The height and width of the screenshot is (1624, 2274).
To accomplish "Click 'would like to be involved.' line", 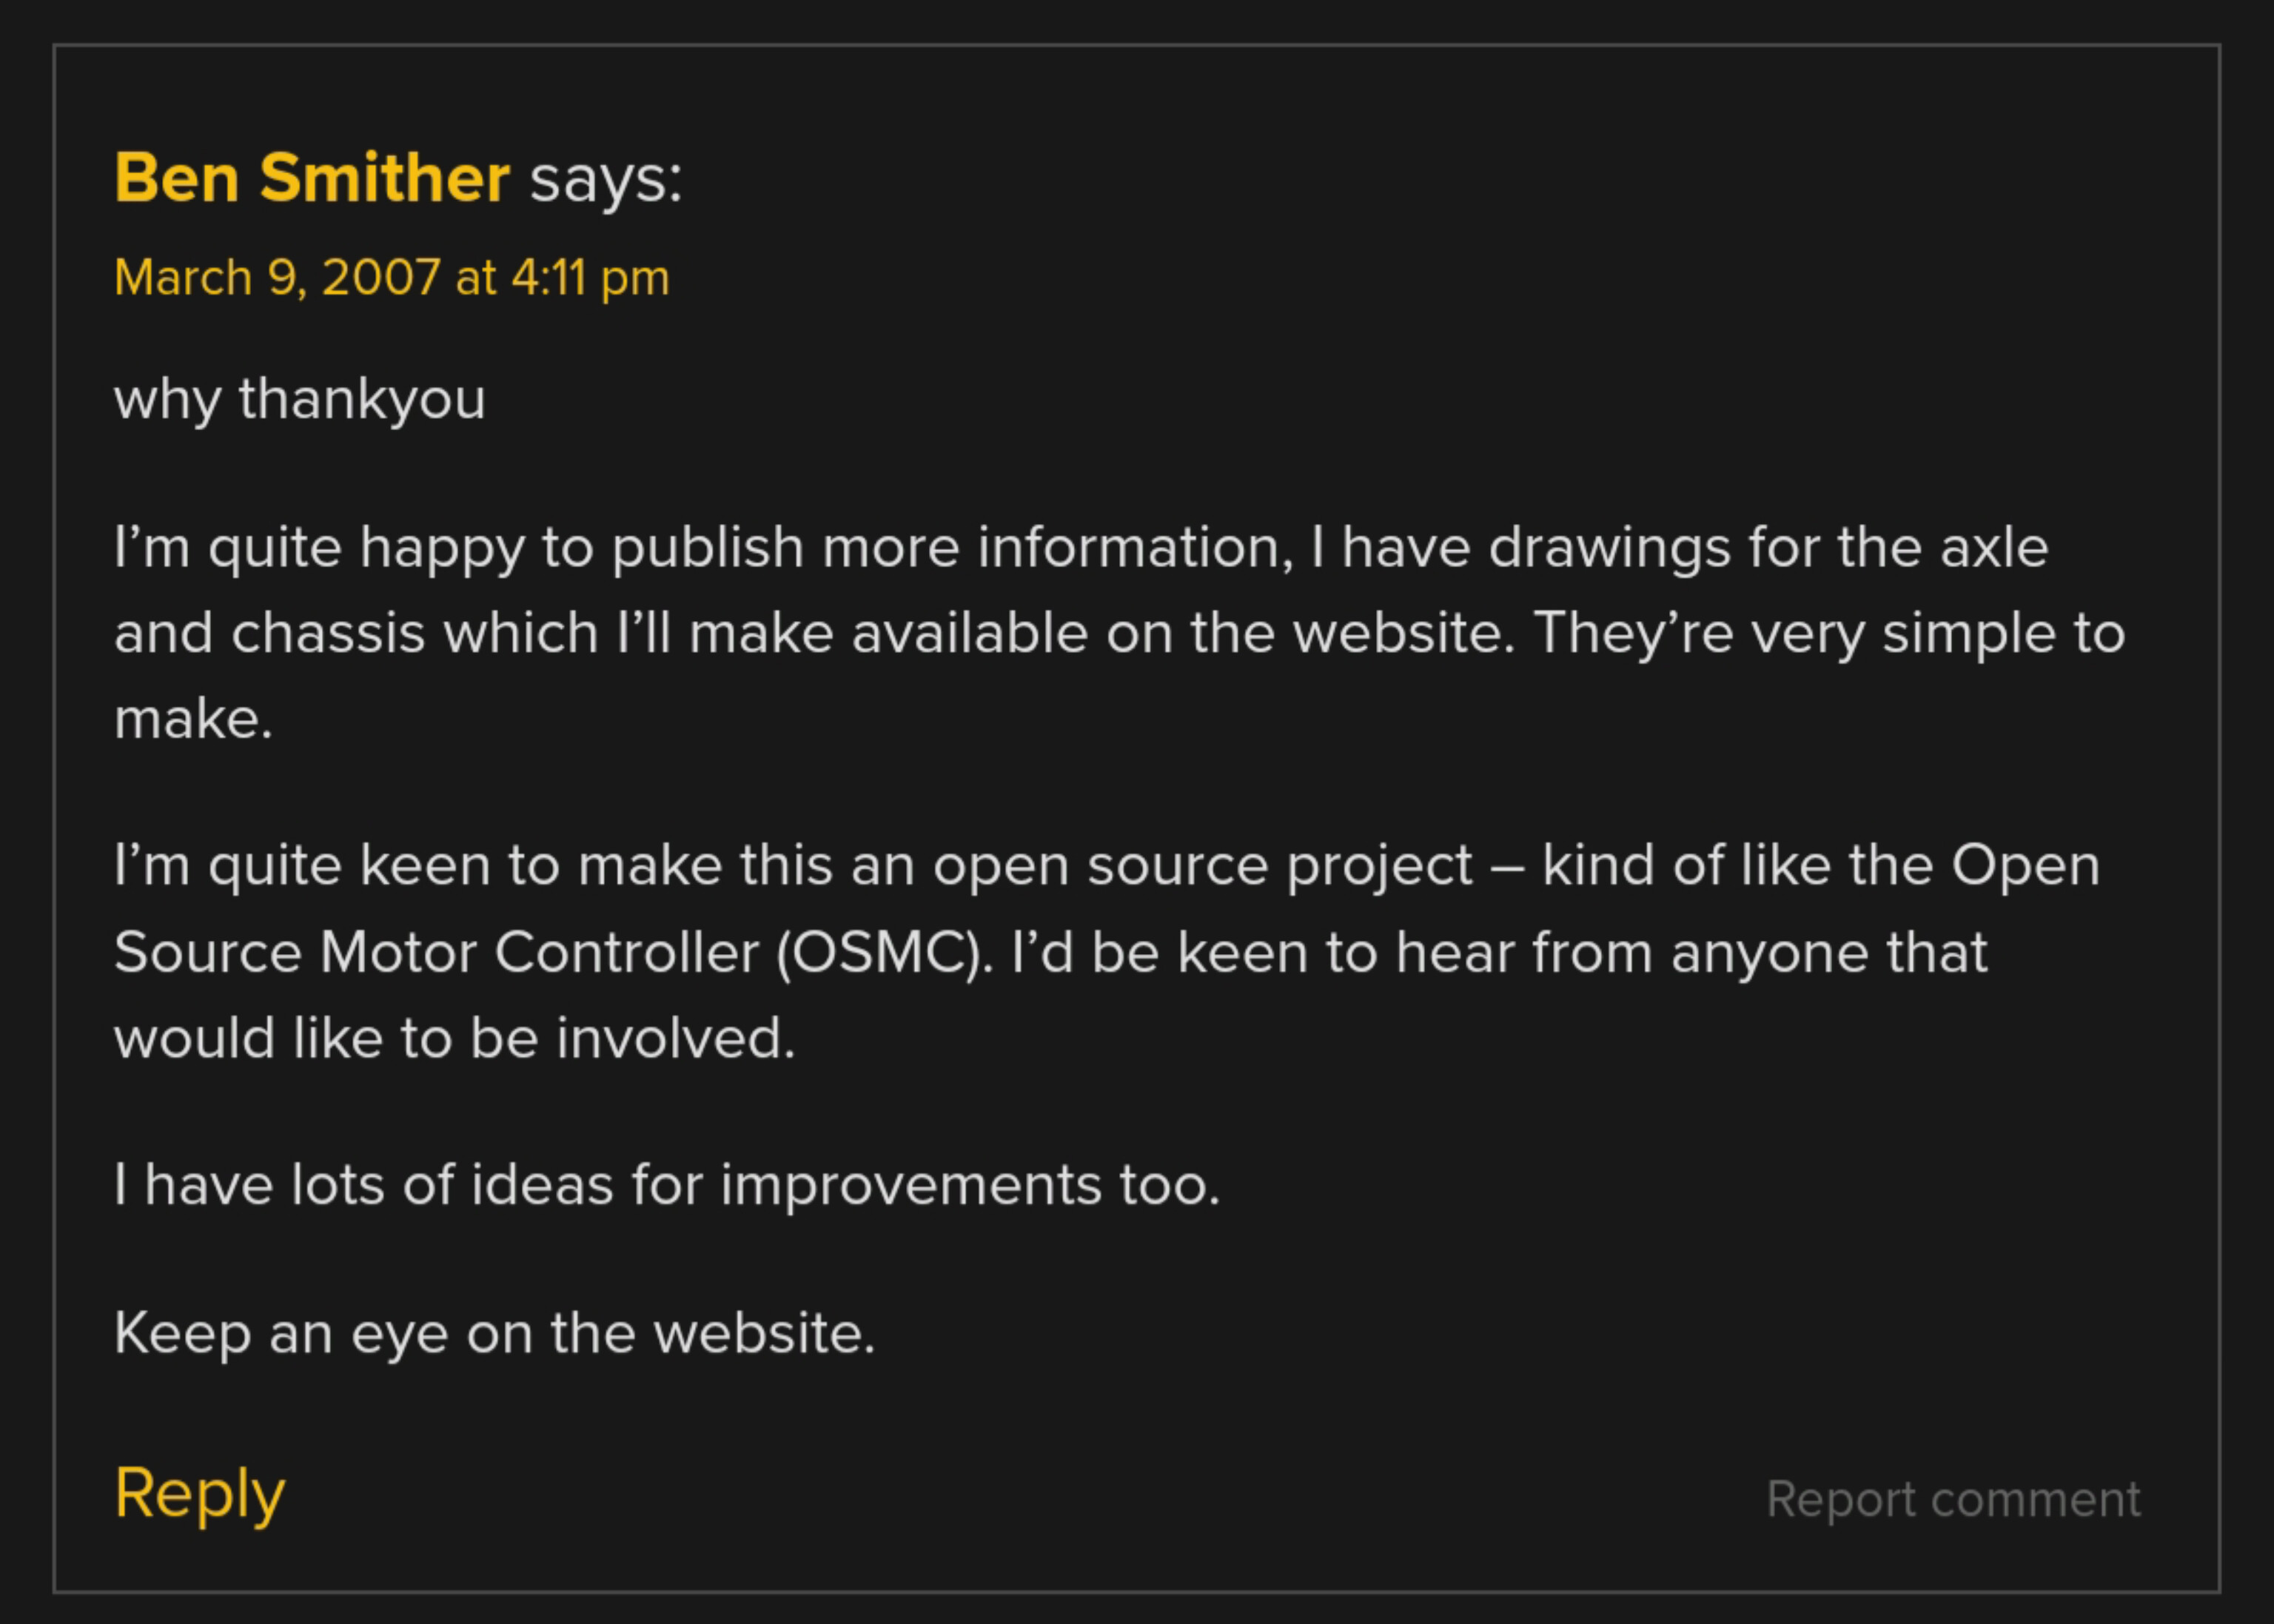I will [x=455, y=1038].
